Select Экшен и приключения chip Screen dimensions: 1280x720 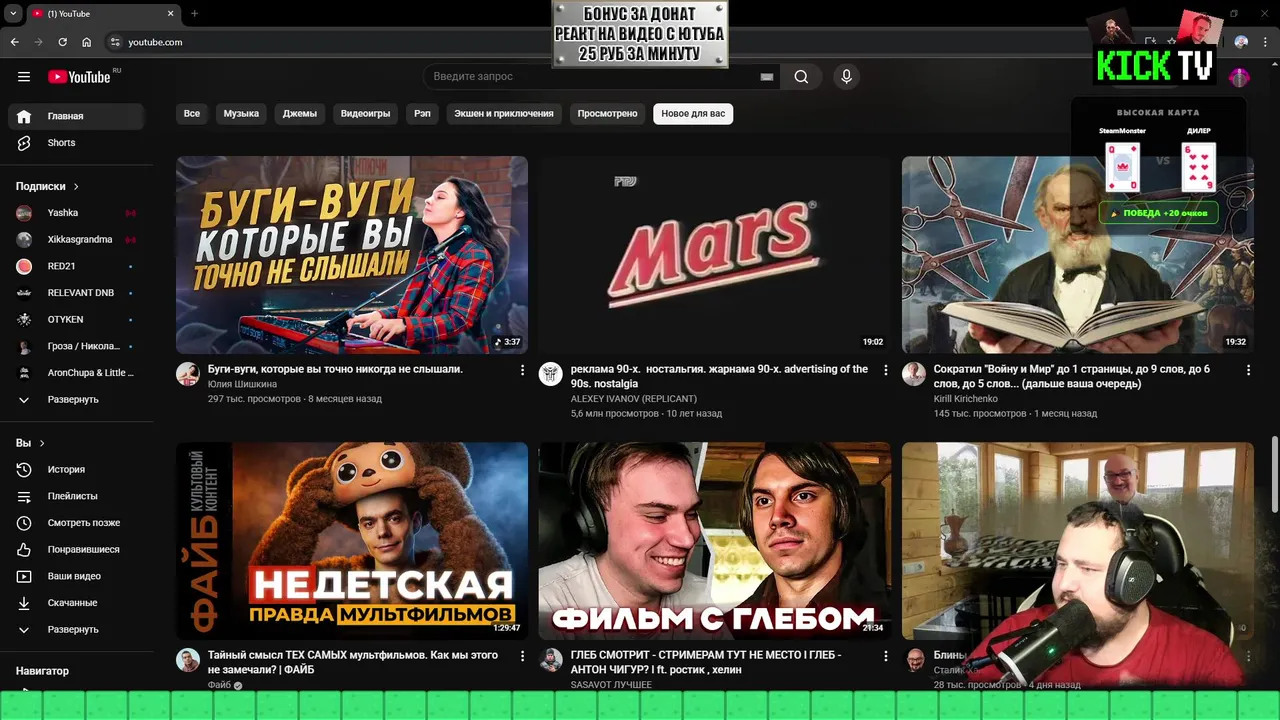coord(504,114)
